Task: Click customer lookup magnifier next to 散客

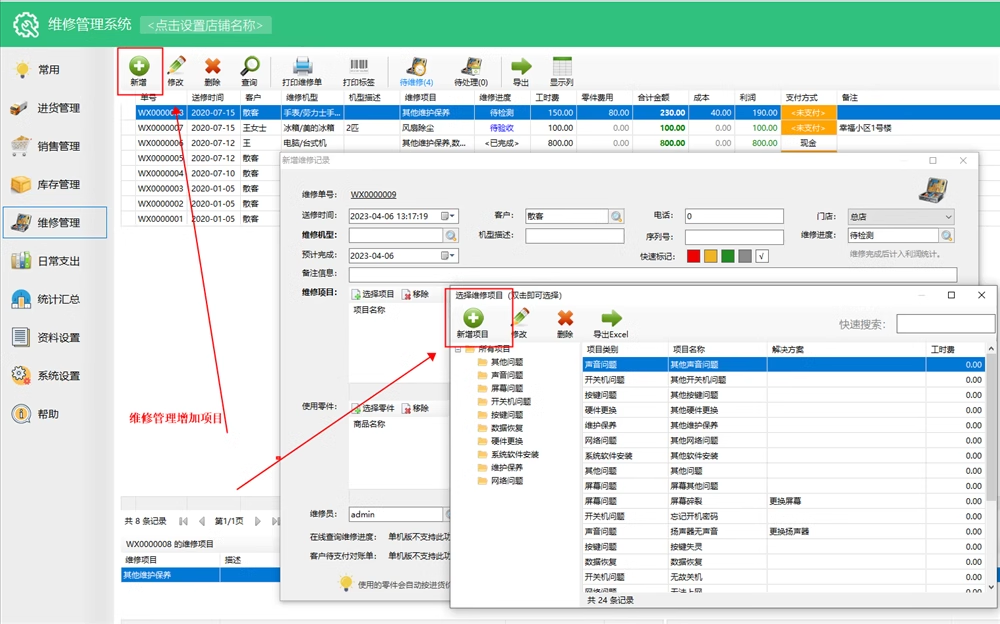Action: coord(616,216)
